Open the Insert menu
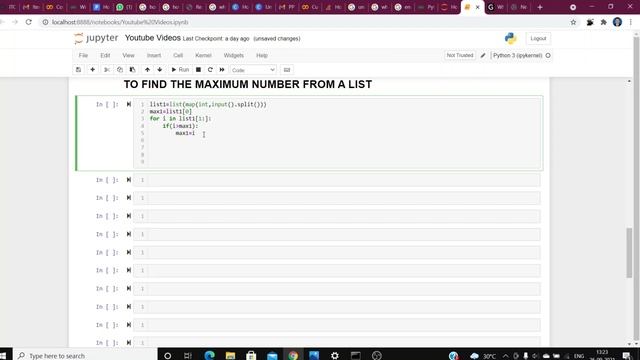 (154, 56)
